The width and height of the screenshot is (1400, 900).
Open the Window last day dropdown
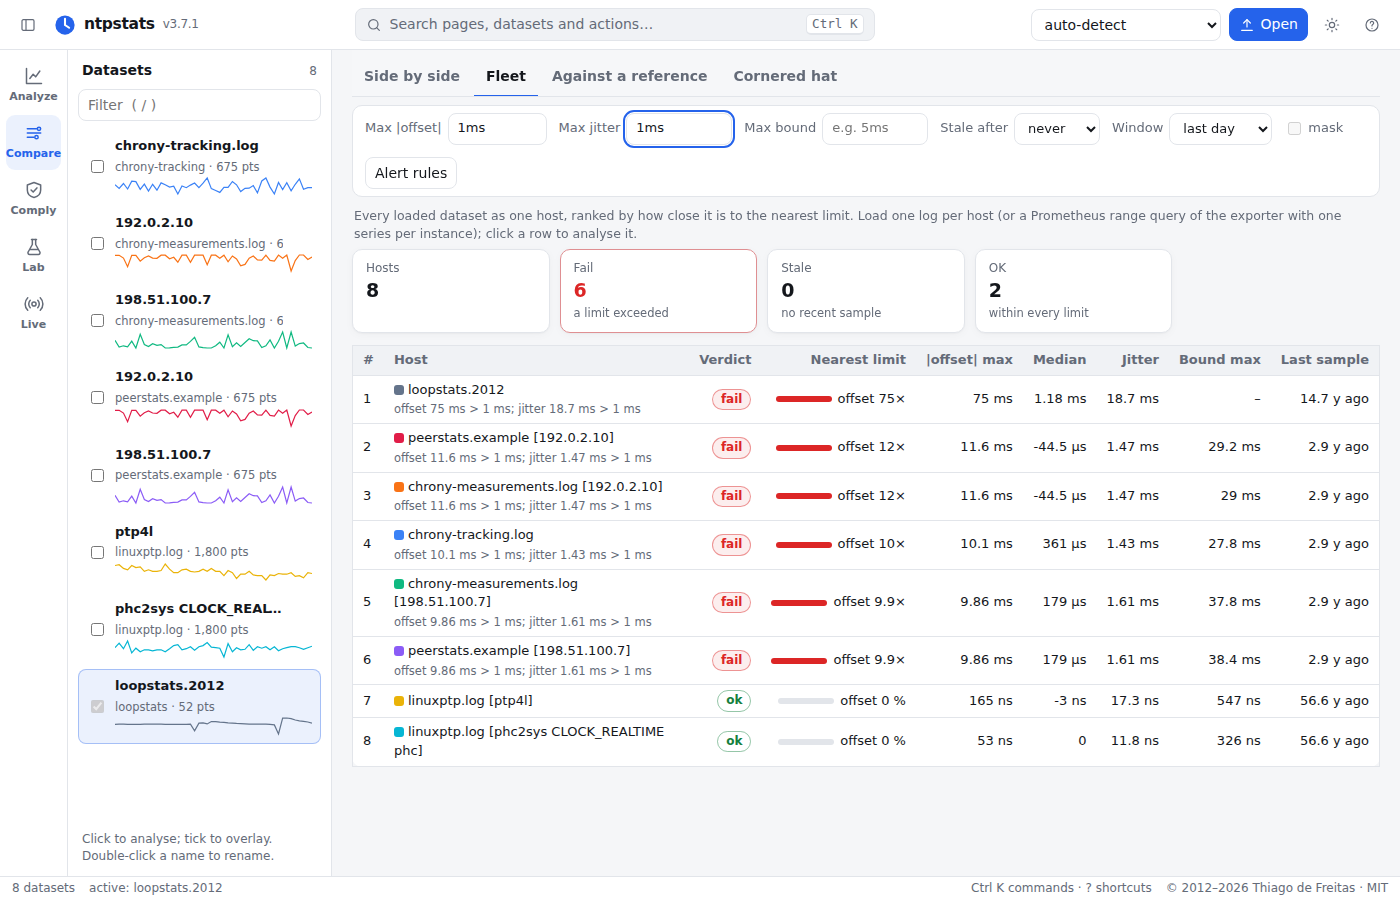click(1220, 129)
